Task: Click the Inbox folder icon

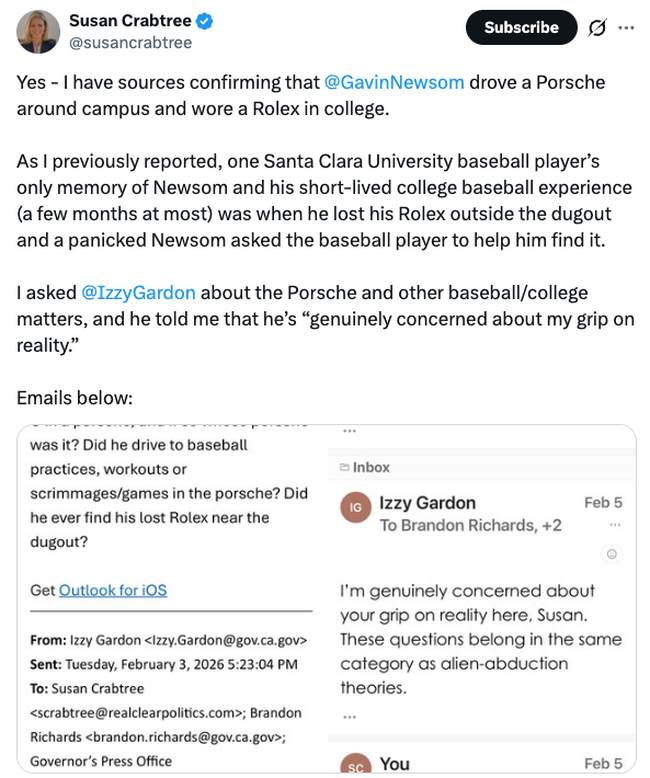Action: (x=345, y=467)
